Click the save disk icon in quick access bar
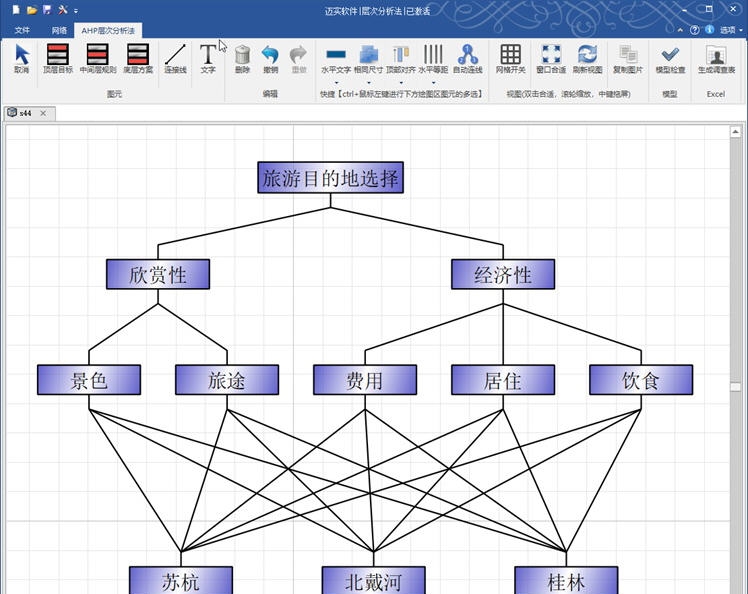 click(47, 10)
